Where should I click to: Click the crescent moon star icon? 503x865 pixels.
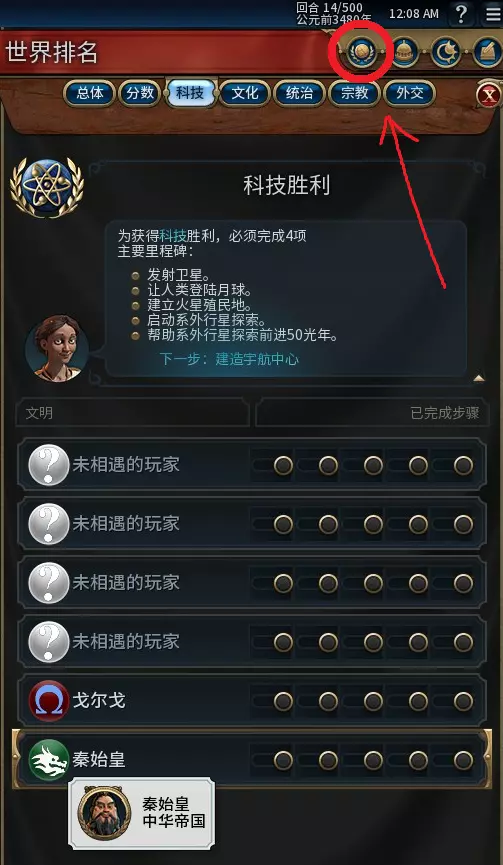(446, 52)
